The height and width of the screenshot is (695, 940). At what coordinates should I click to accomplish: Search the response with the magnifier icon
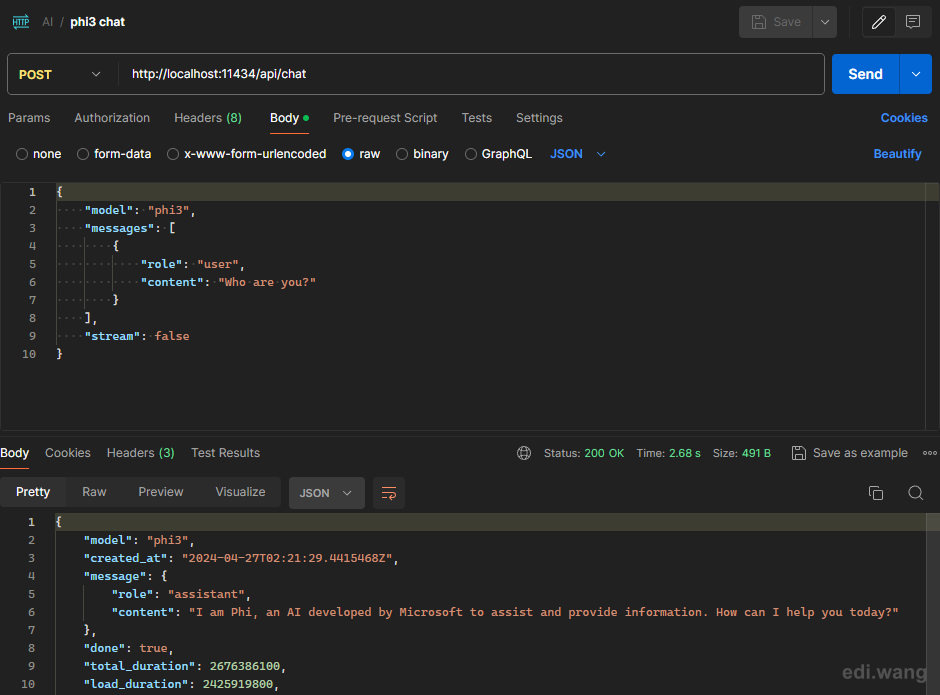point(915,493)
